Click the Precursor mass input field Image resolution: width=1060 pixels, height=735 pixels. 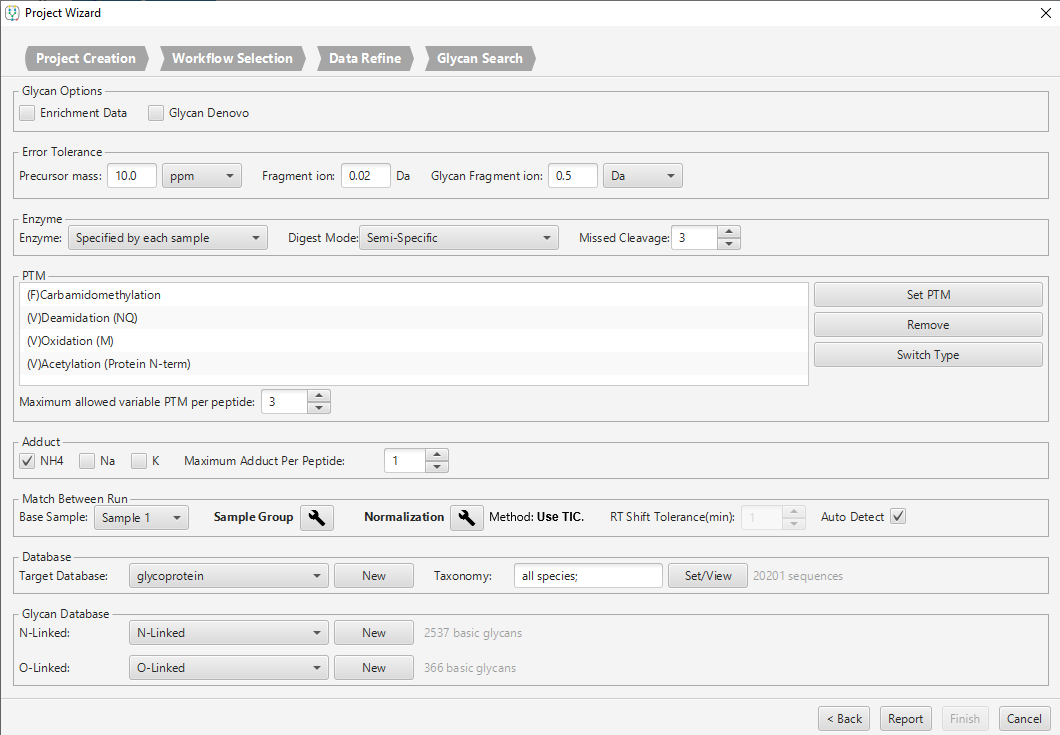click(132, 176)
